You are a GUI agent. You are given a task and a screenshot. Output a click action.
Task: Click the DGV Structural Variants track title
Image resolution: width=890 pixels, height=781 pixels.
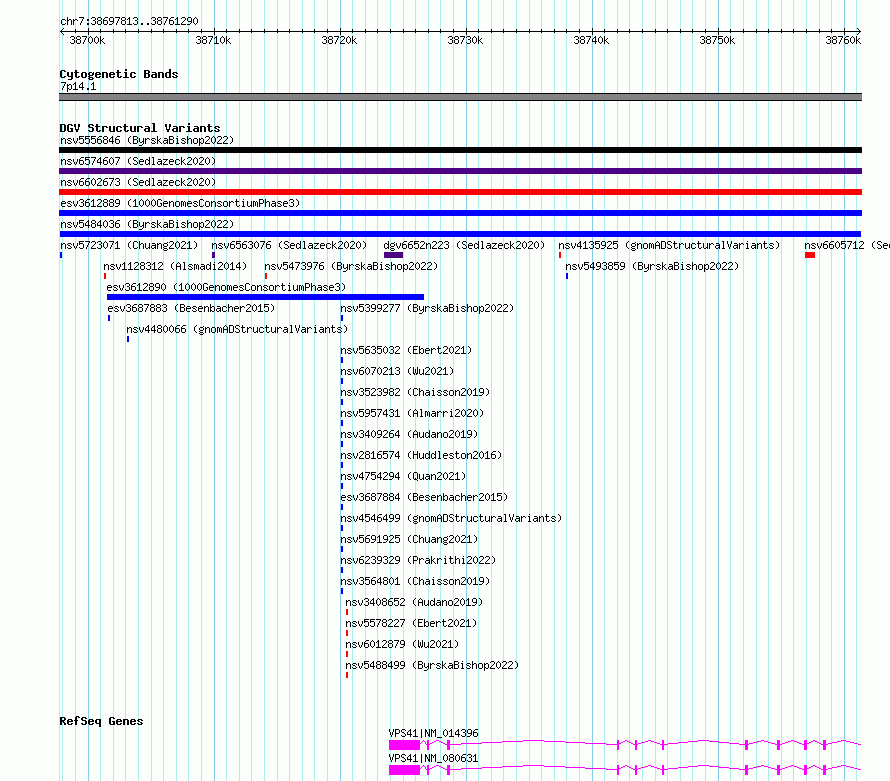(x=140, y=128)
